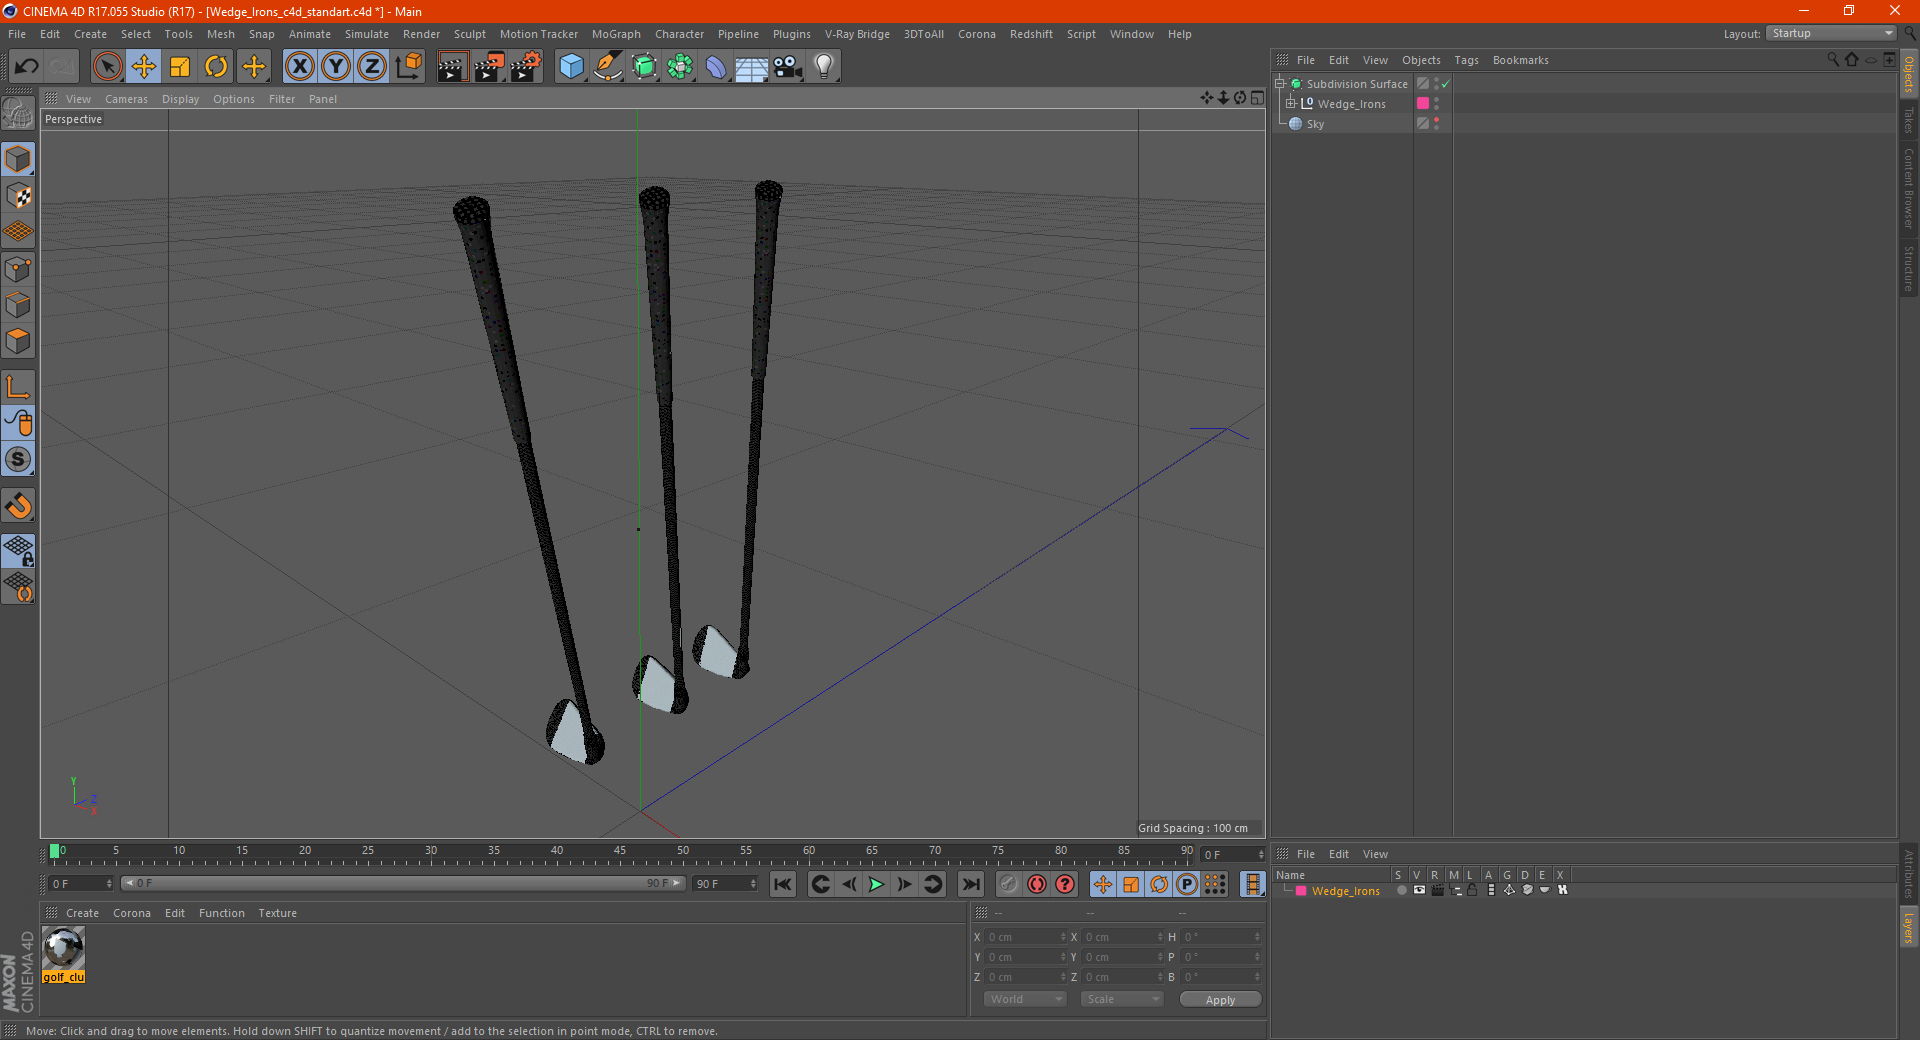Toggle Subdivision Surface enable checkmark
The width and height of the screenshot is (1920, 1040).
(x=1445, y=84)
